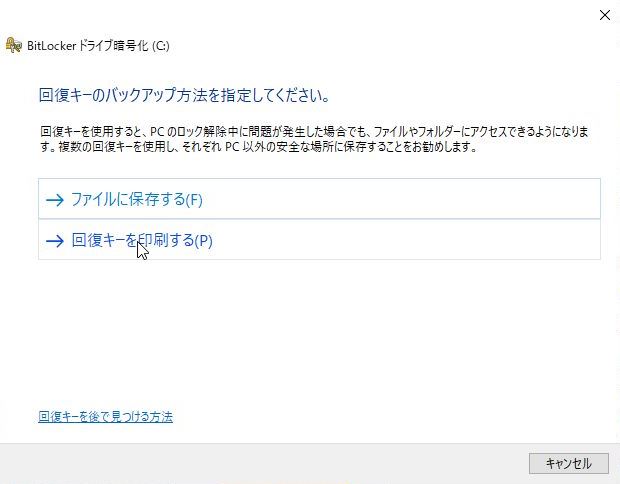Click the (C:) drive label in the title
Viewport: 620px width, 484px height.
click(x=161, y=46)
